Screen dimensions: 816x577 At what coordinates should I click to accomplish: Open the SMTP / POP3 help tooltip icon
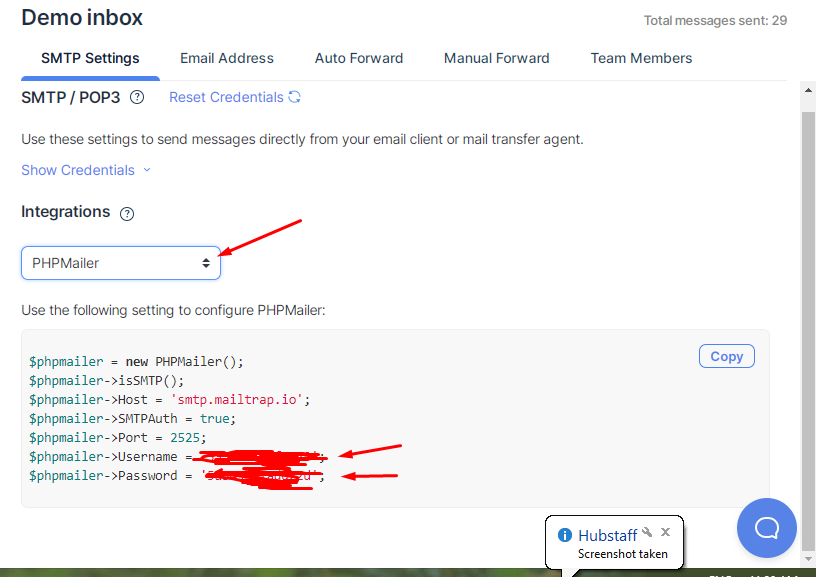(x=137, y=97)
